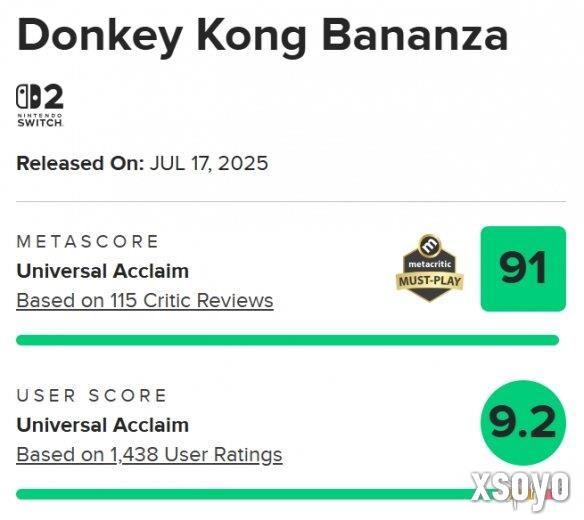The width and height of the screenshot is (584, 520).
Task: Click the green Metascore progress bar
Action: (x=288, y=340)
